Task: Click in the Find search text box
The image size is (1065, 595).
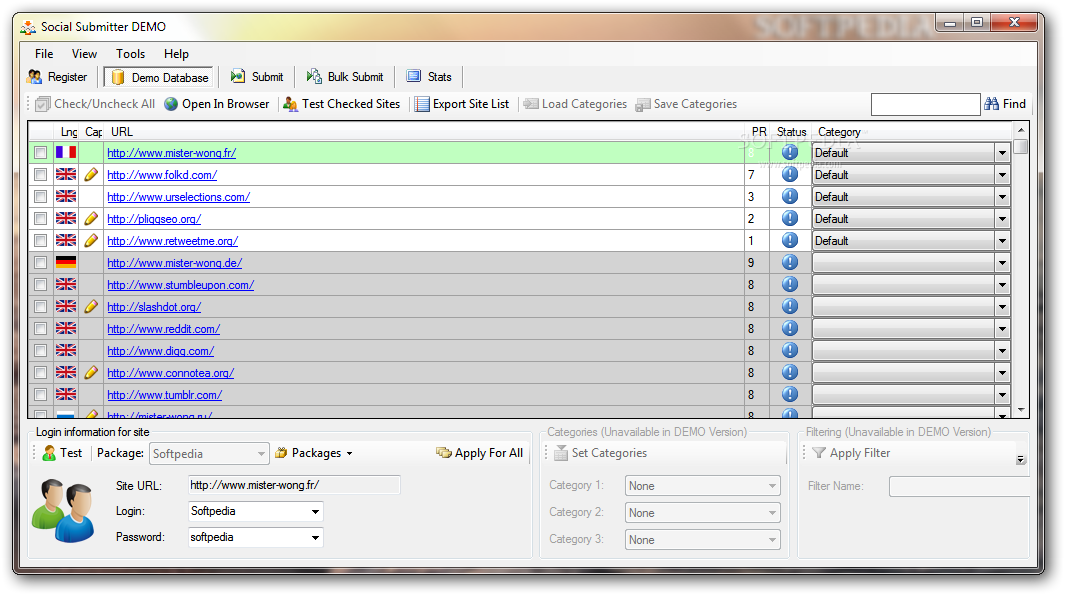Action: tap(925, 104)
